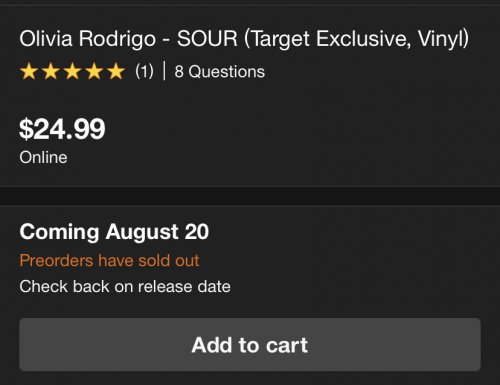Click the $24.99 price

point(62,129)
